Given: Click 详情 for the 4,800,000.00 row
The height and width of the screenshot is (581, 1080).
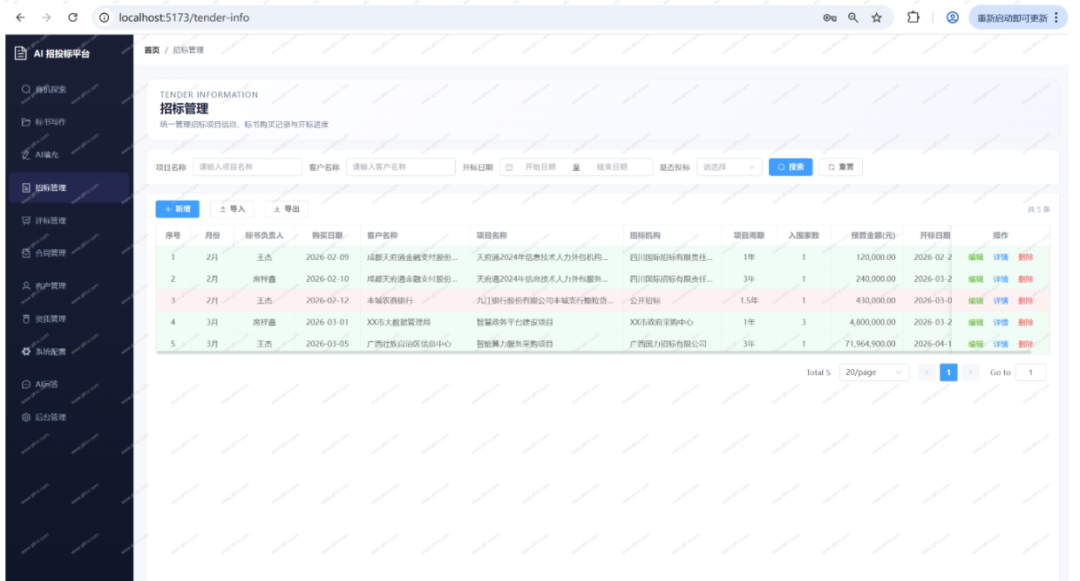Looking at the screenshot, I should tap(1000, 322).
